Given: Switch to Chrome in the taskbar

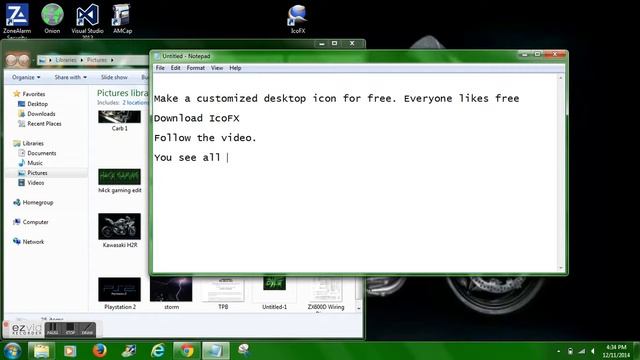Looking at the screenshot, I should click(x=187, y=351).
